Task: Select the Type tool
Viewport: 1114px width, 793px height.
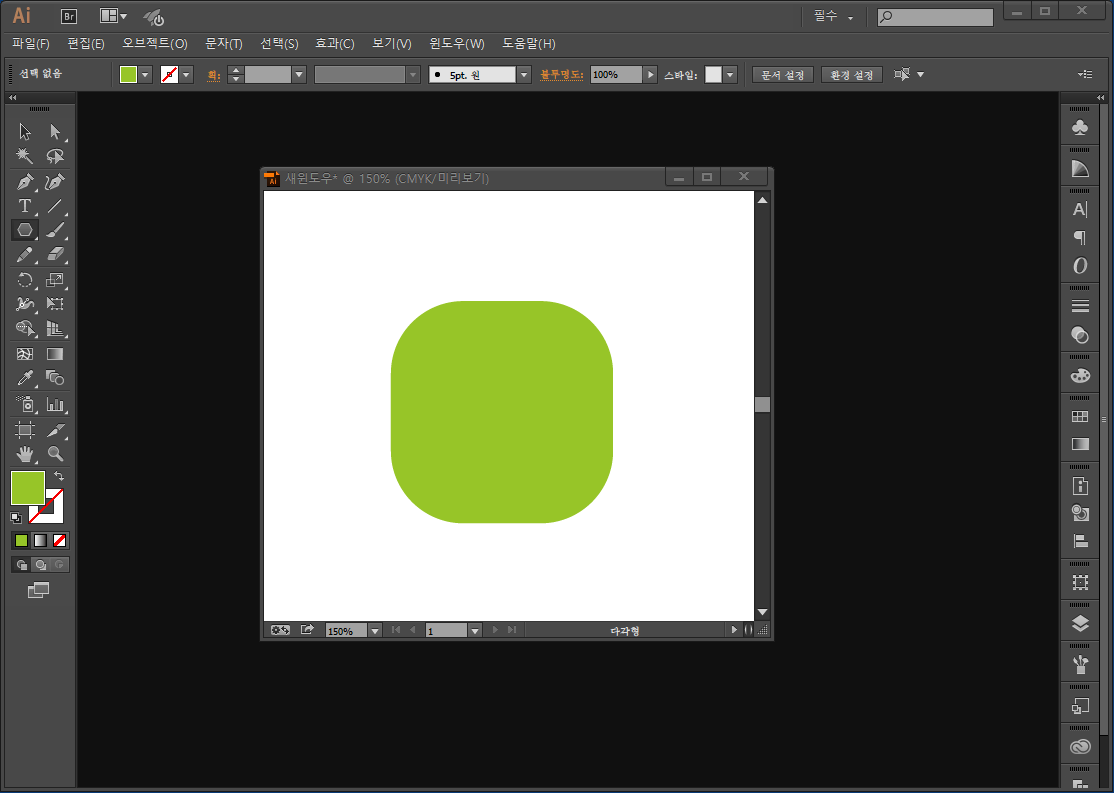Action: 25,206
